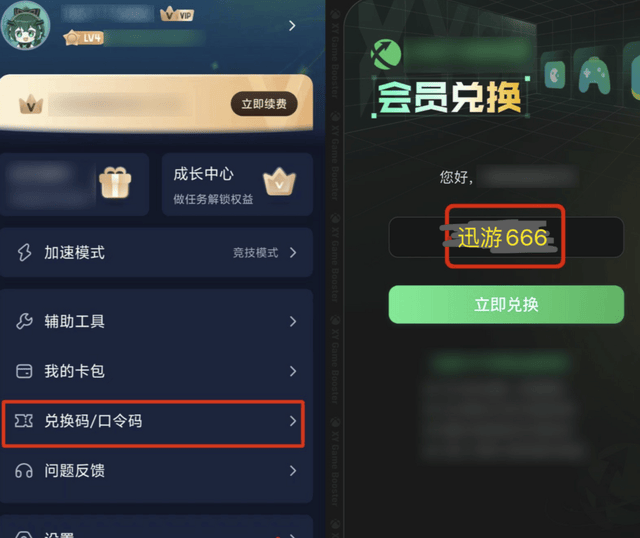
Task: Open the 问题反馈 menu entry
Action: 156,471
